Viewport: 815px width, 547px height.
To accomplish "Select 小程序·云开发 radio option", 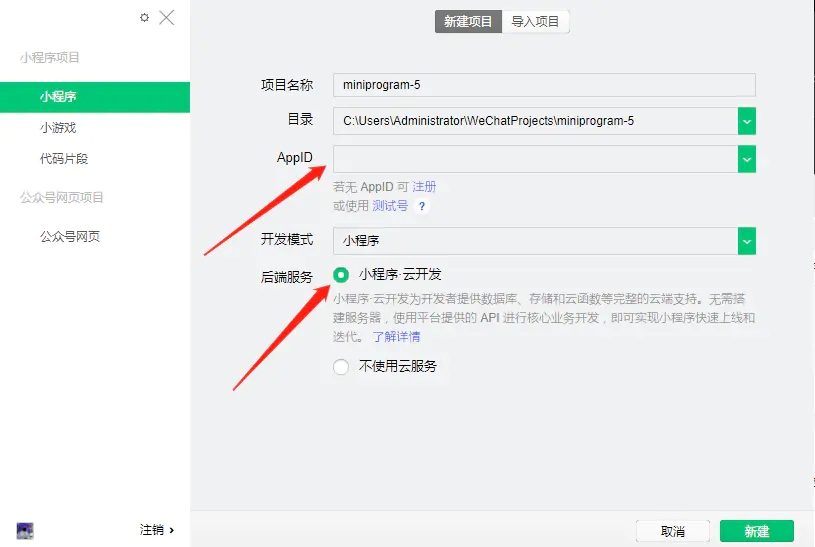I will coord(341,275).
